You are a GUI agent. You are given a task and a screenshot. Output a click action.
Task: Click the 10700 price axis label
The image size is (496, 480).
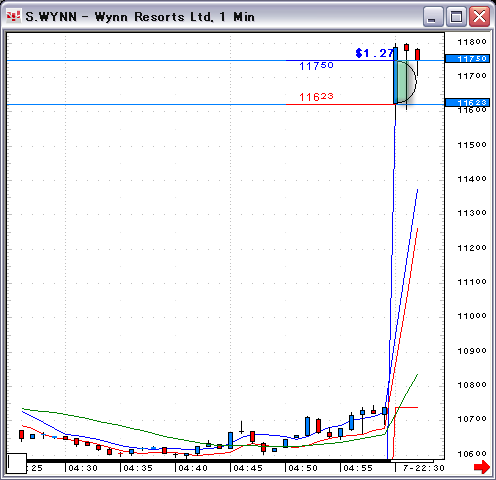pos(472,419)
